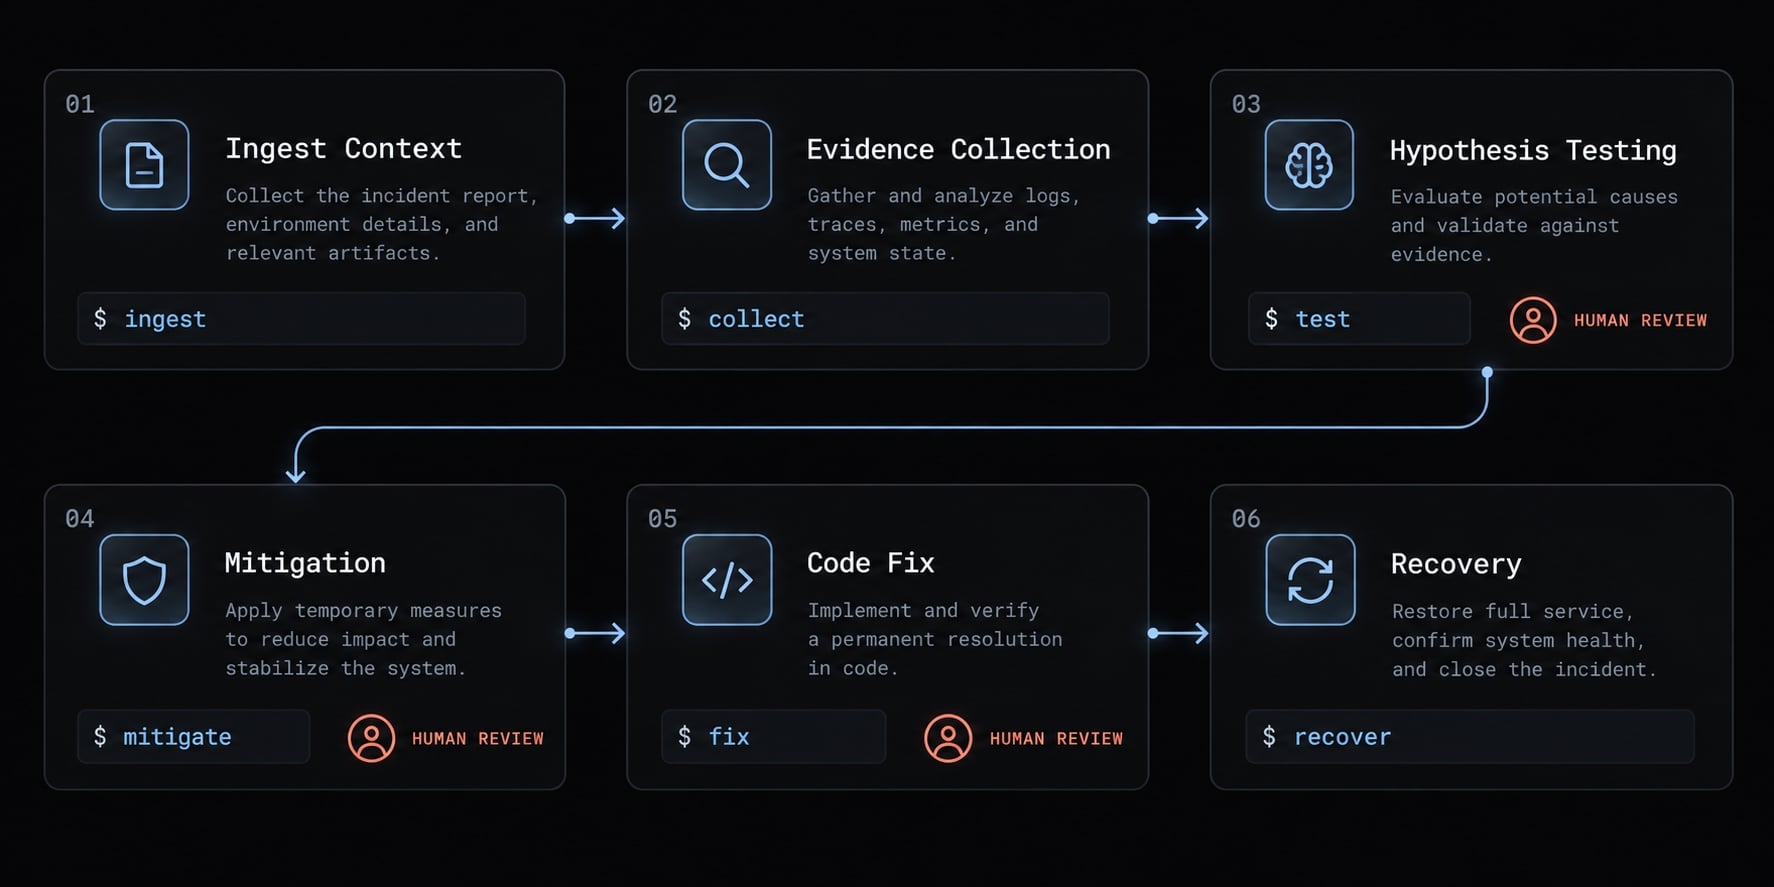Click the 'Ingest Context' heading
Viewport: 1774px width, 887px height.
pos(343,149)
